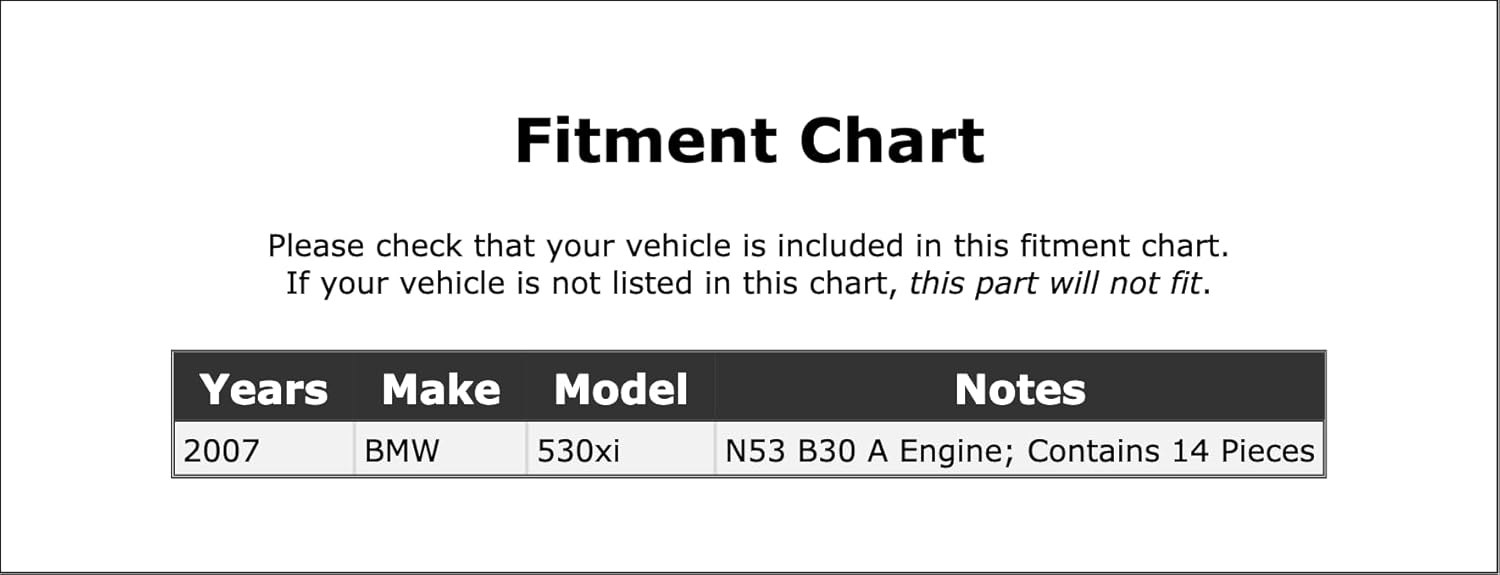1500x575 pixels.
Task: Click the italic 'this part will not fit' text
Action: pos(1054,284)
